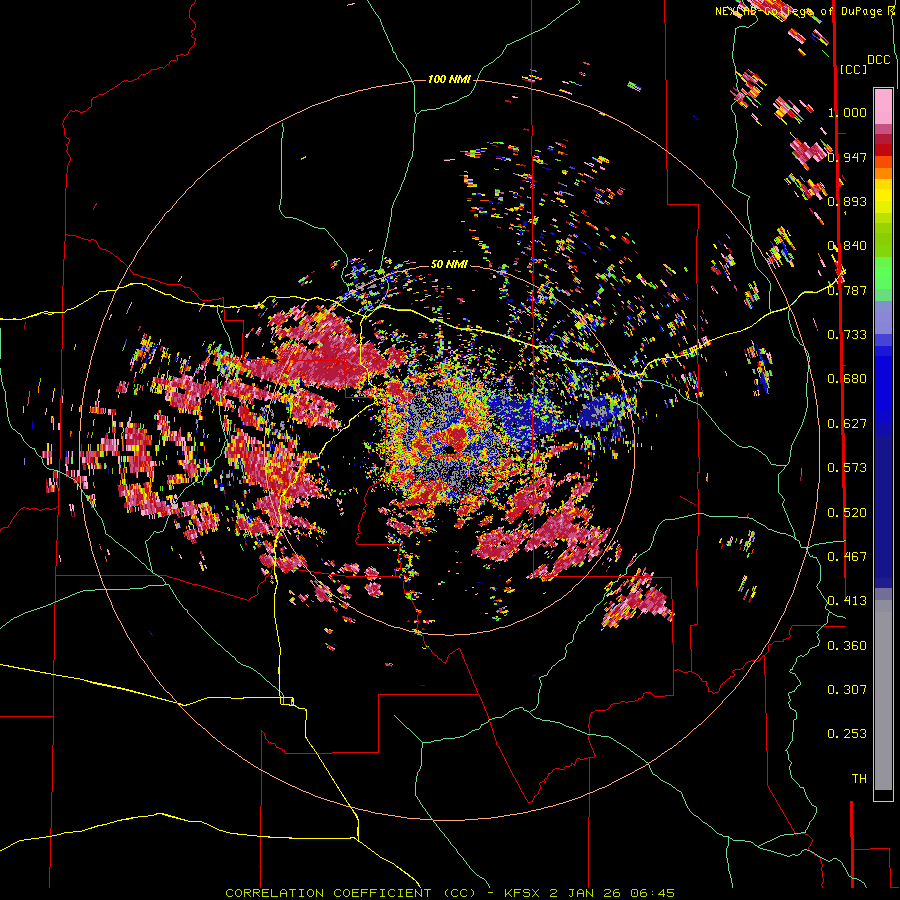Click the 0.573 scale value

click(847, 468)
